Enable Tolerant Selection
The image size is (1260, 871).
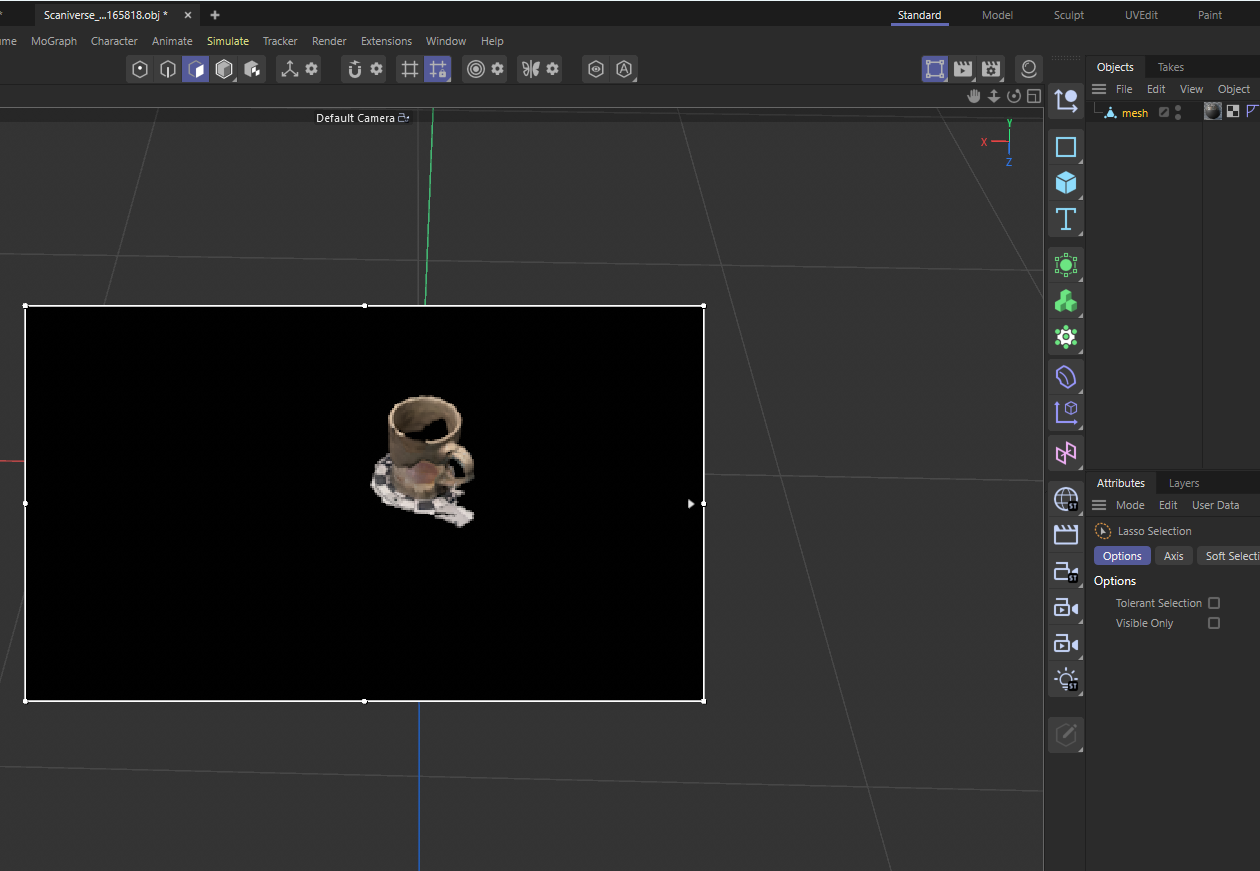point(1214,602)
